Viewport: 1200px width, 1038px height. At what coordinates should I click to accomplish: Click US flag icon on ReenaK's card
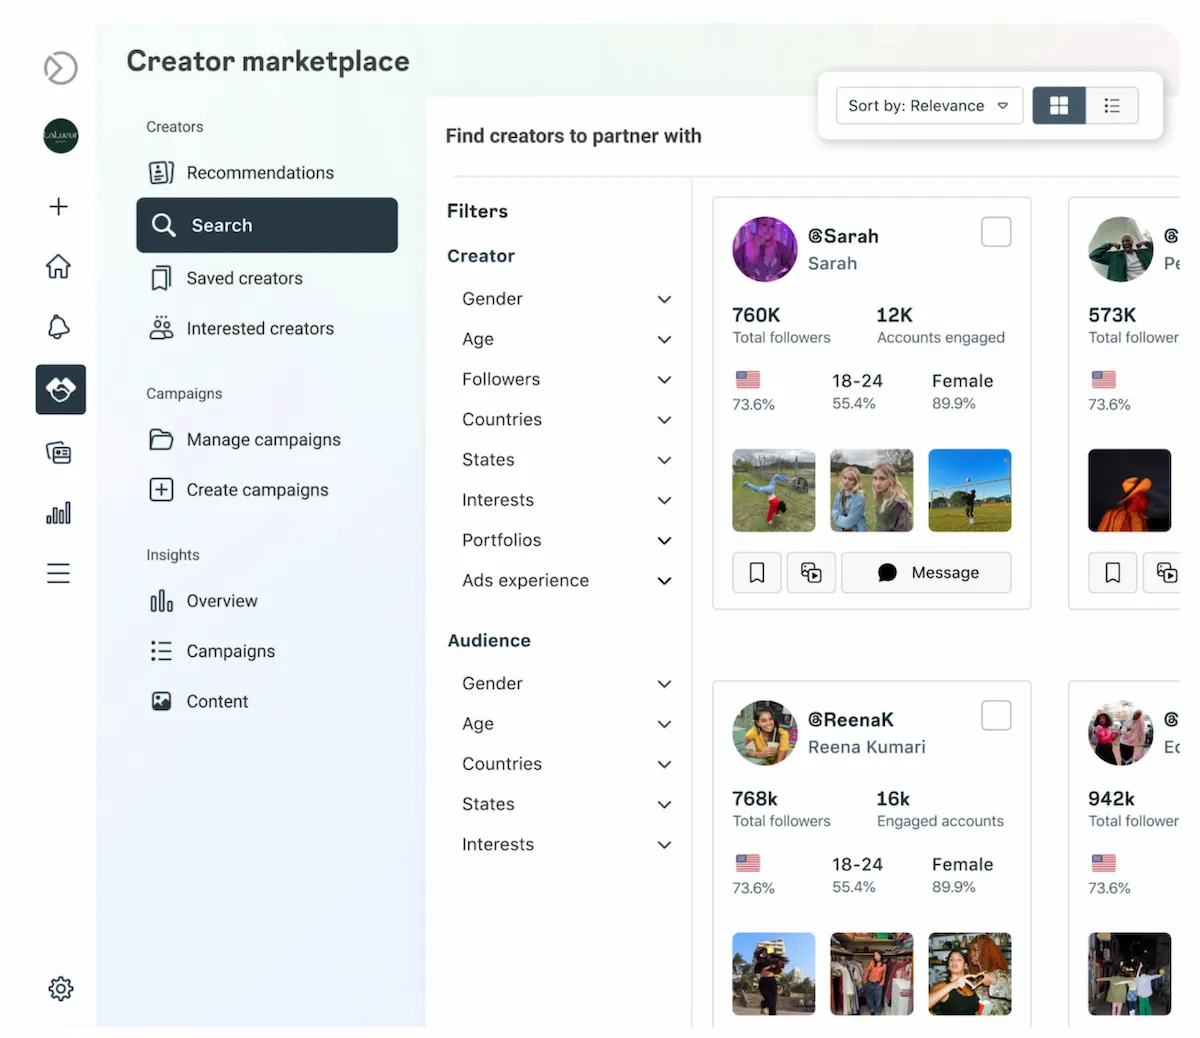coord(748,863)
